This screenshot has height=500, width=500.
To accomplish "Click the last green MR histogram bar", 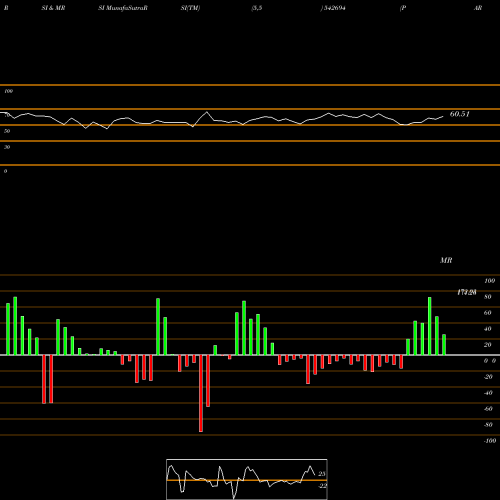I will point(444,345).
